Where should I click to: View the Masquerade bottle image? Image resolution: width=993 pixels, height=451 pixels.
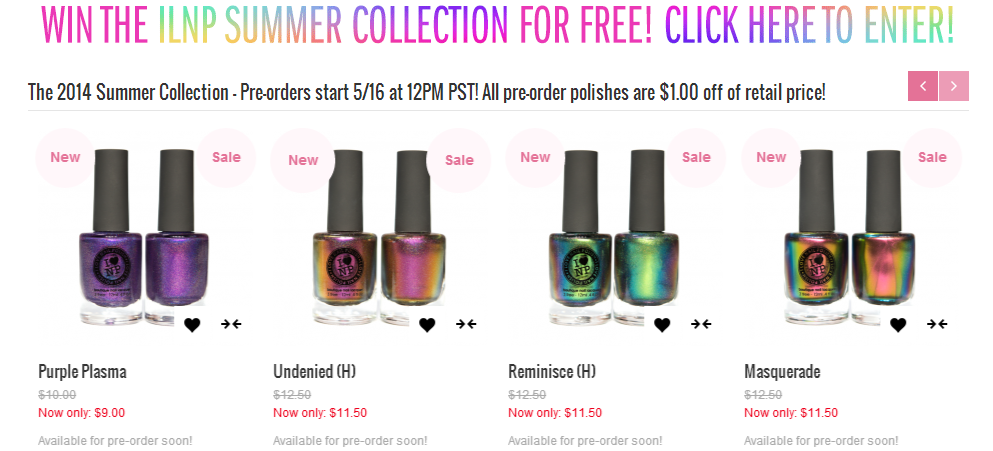tap(849, 236)
